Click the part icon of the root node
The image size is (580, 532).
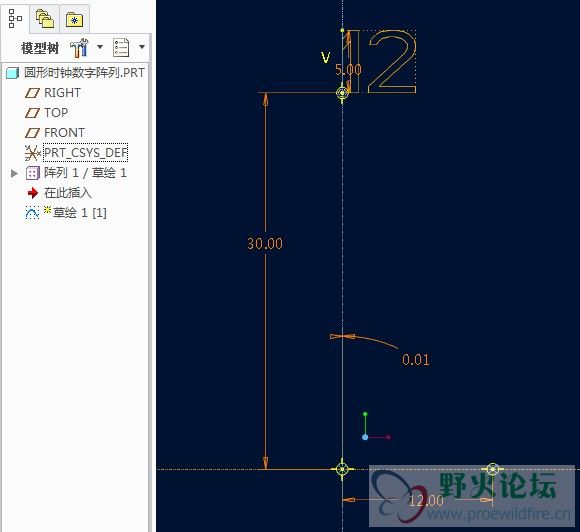[13, 73]
